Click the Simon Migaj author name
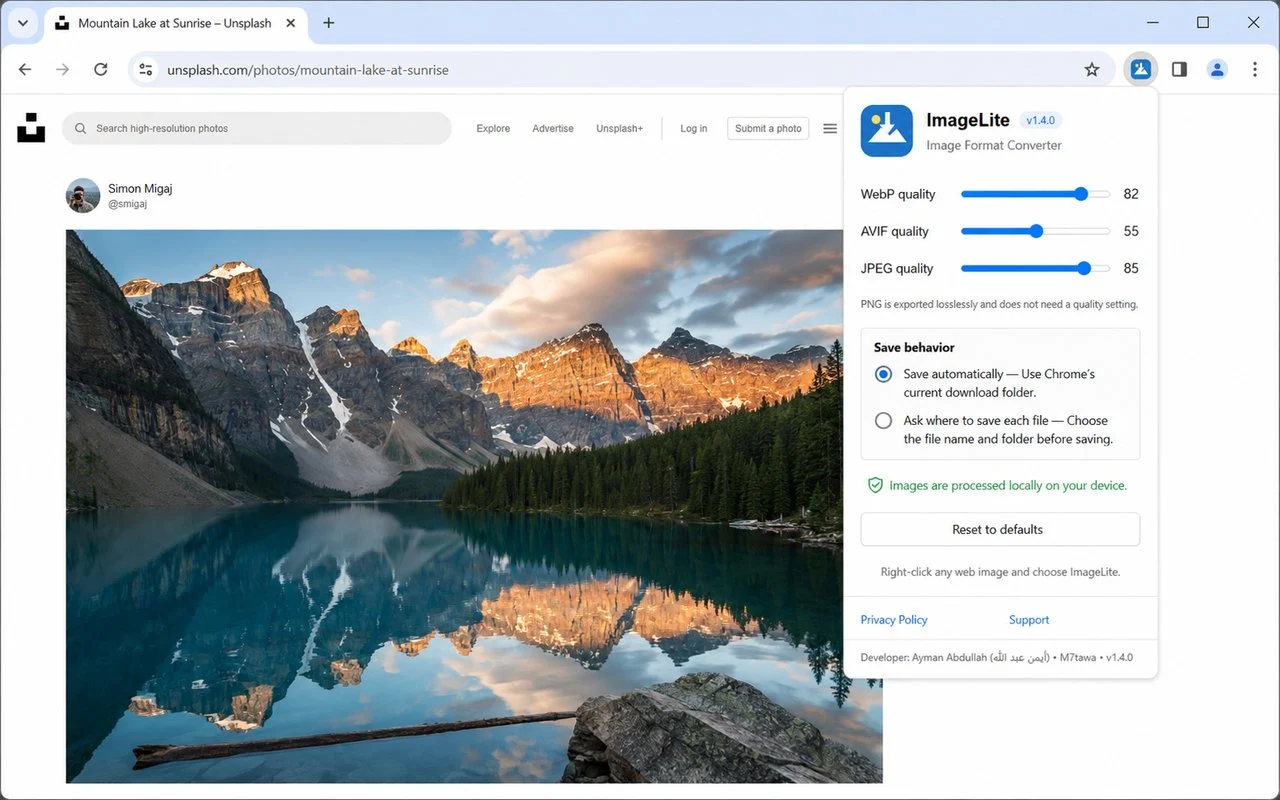 pyautogui.click(x=140, y=188)
